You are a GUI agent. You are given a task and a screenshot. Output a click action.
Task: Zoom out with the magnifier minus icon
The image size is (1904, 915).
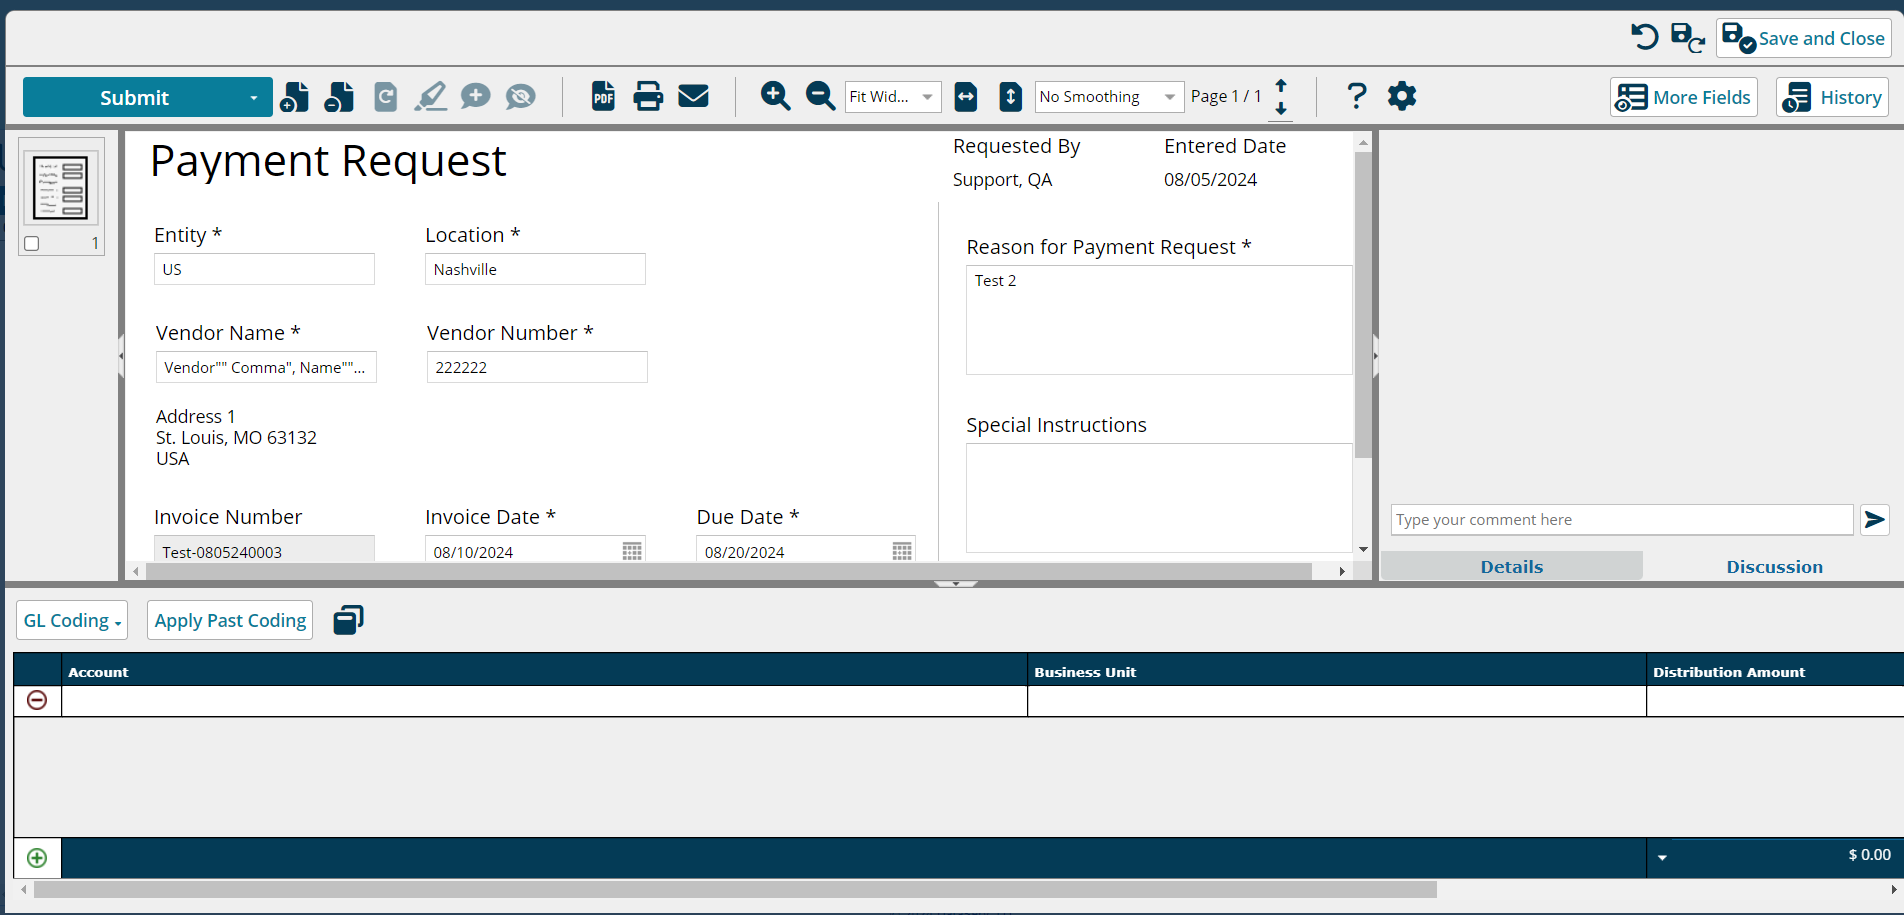click(x=820, y=97)
